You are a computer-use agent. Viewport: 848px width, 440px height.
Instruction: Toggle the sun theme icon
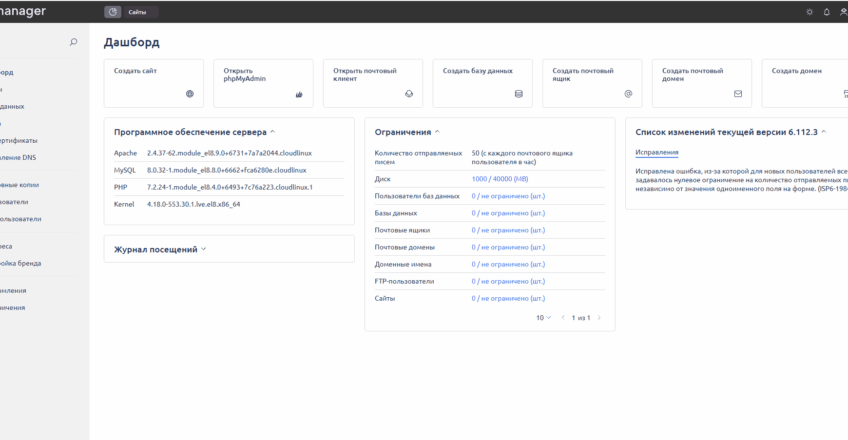(810, 12)
